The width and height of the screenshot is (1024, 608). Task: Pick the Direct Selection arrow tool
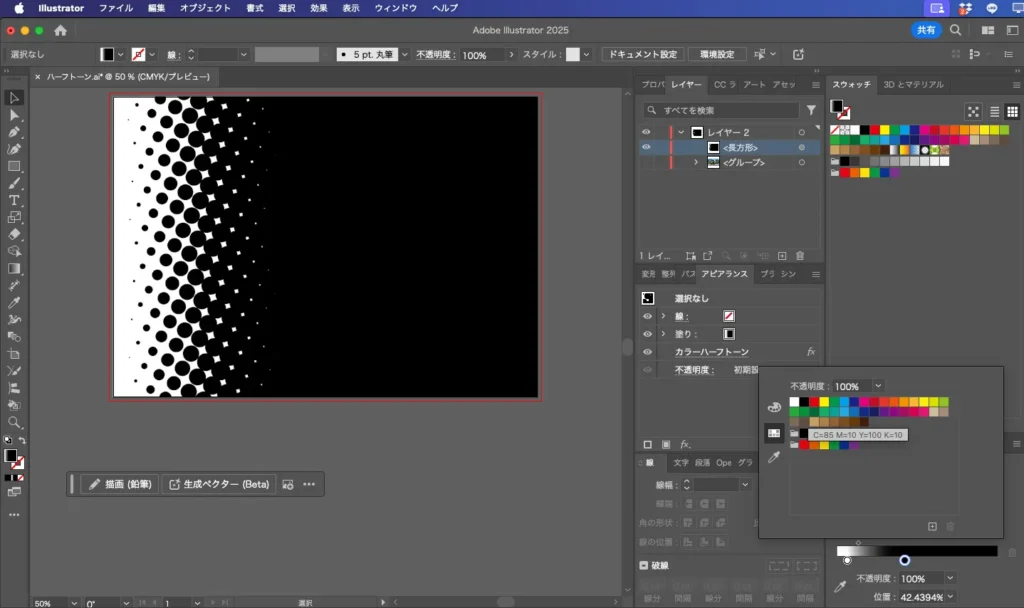pyautogui.click(x=14, y=115)
